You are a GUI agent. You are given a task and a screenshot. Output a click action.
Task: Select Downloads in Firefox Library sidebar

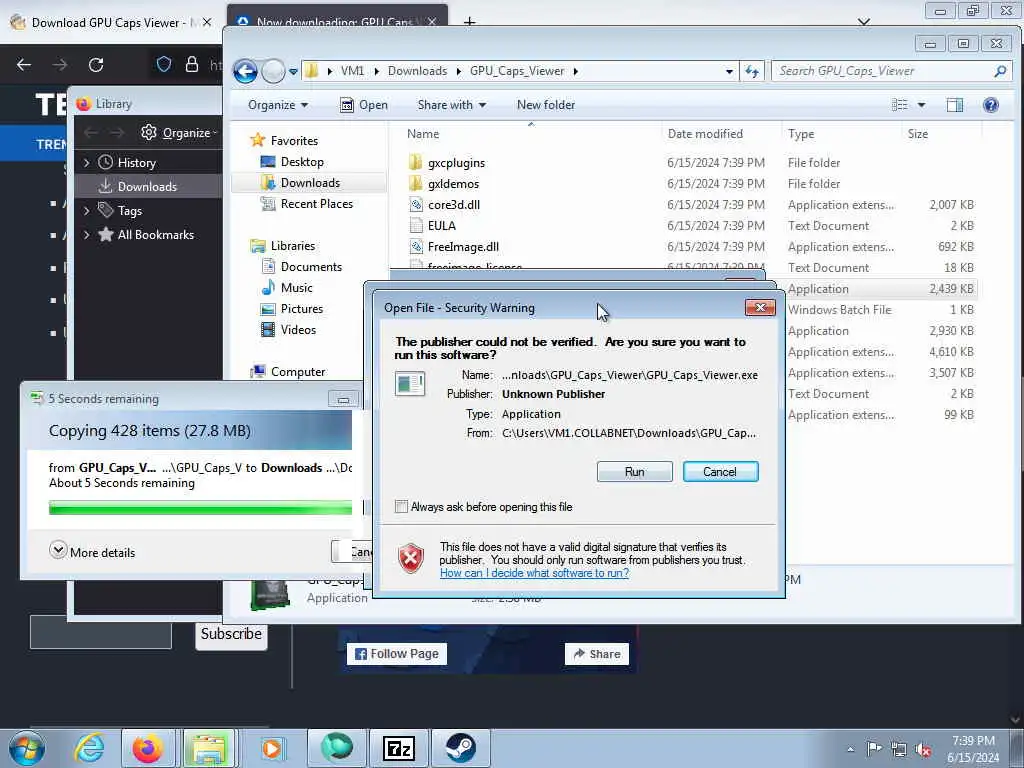[x=148, y=186]
